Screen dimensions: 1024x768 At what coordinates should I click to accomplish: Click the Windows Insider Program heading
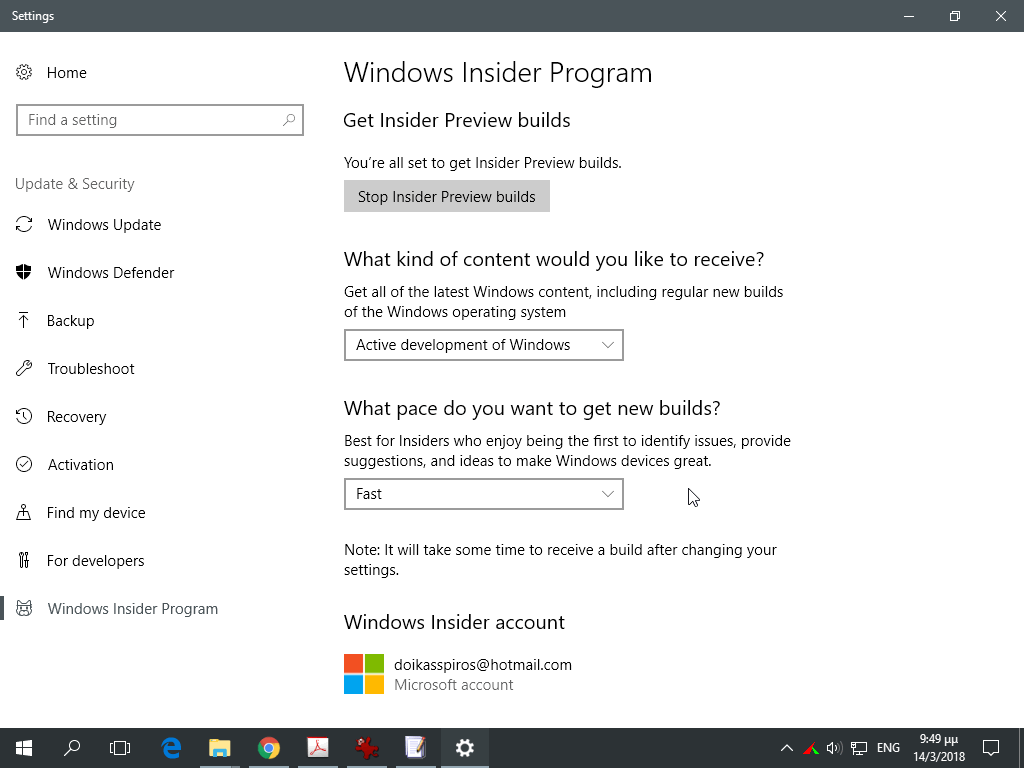click(498, 72)
